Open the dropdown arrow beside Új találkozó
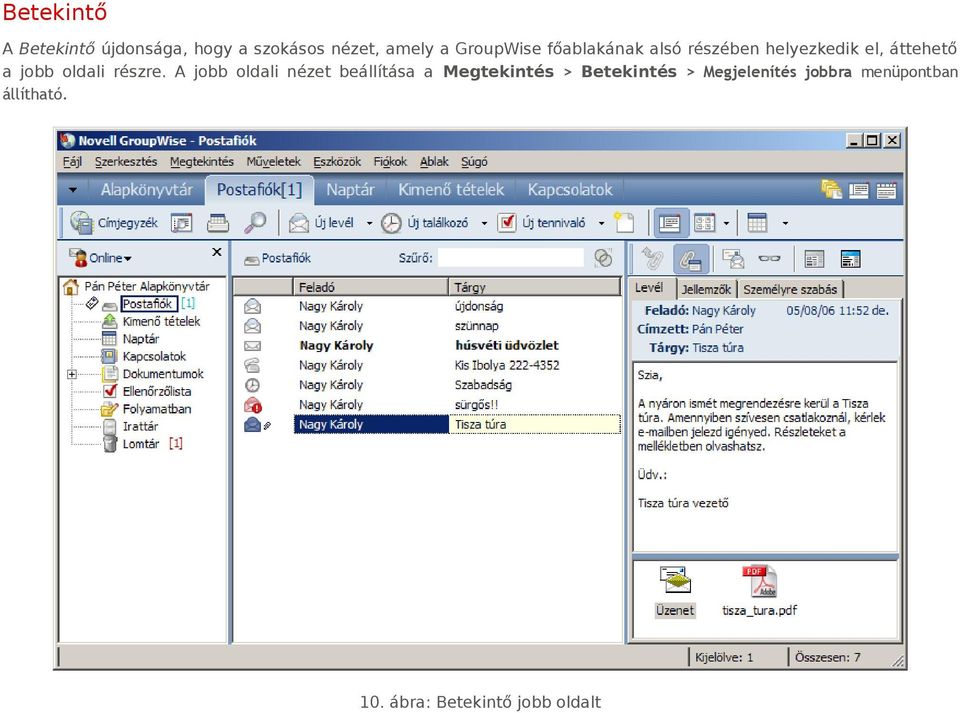960x713 pixels. coord(484,223)
